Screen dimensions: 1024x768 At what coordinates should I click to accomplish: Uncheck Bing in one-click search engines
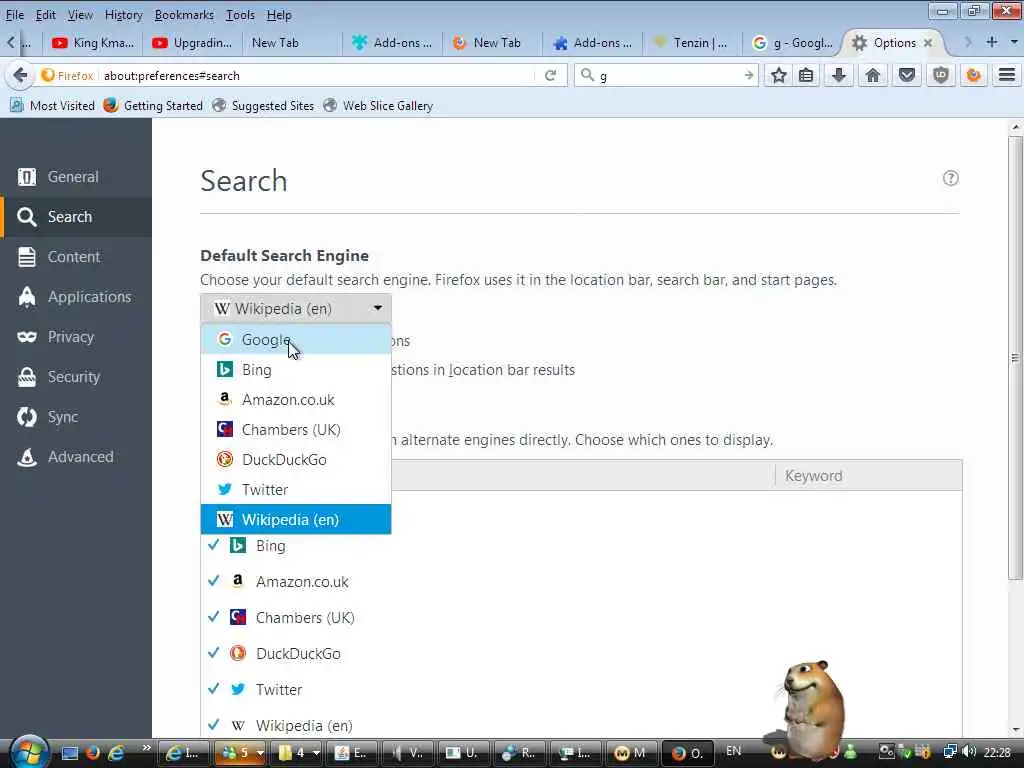[213, 545]
